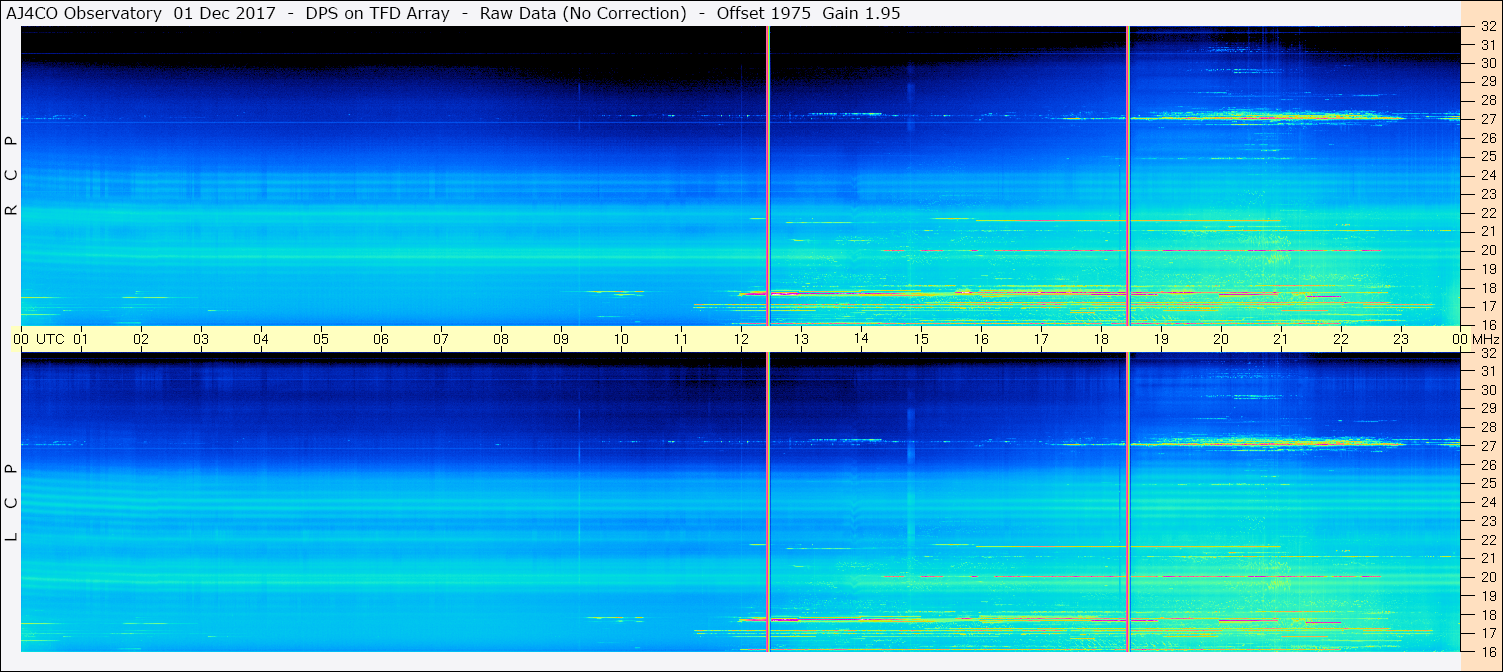Click the DPS on TFD Array label

tap(376, 13)
